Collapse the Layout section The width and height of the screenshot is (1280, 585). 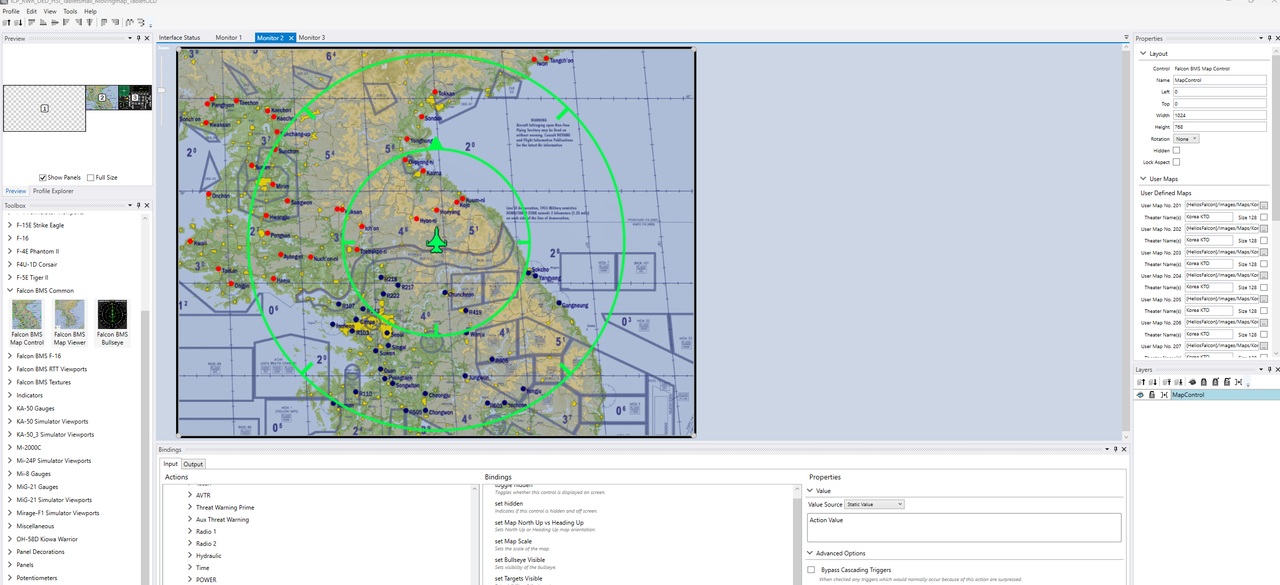[x=1142, y=53]
